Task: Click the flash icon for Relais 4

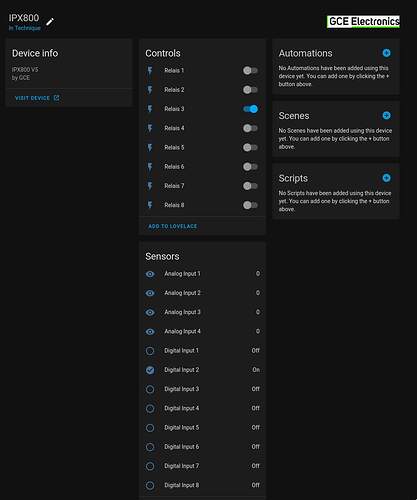Action: 150,128
